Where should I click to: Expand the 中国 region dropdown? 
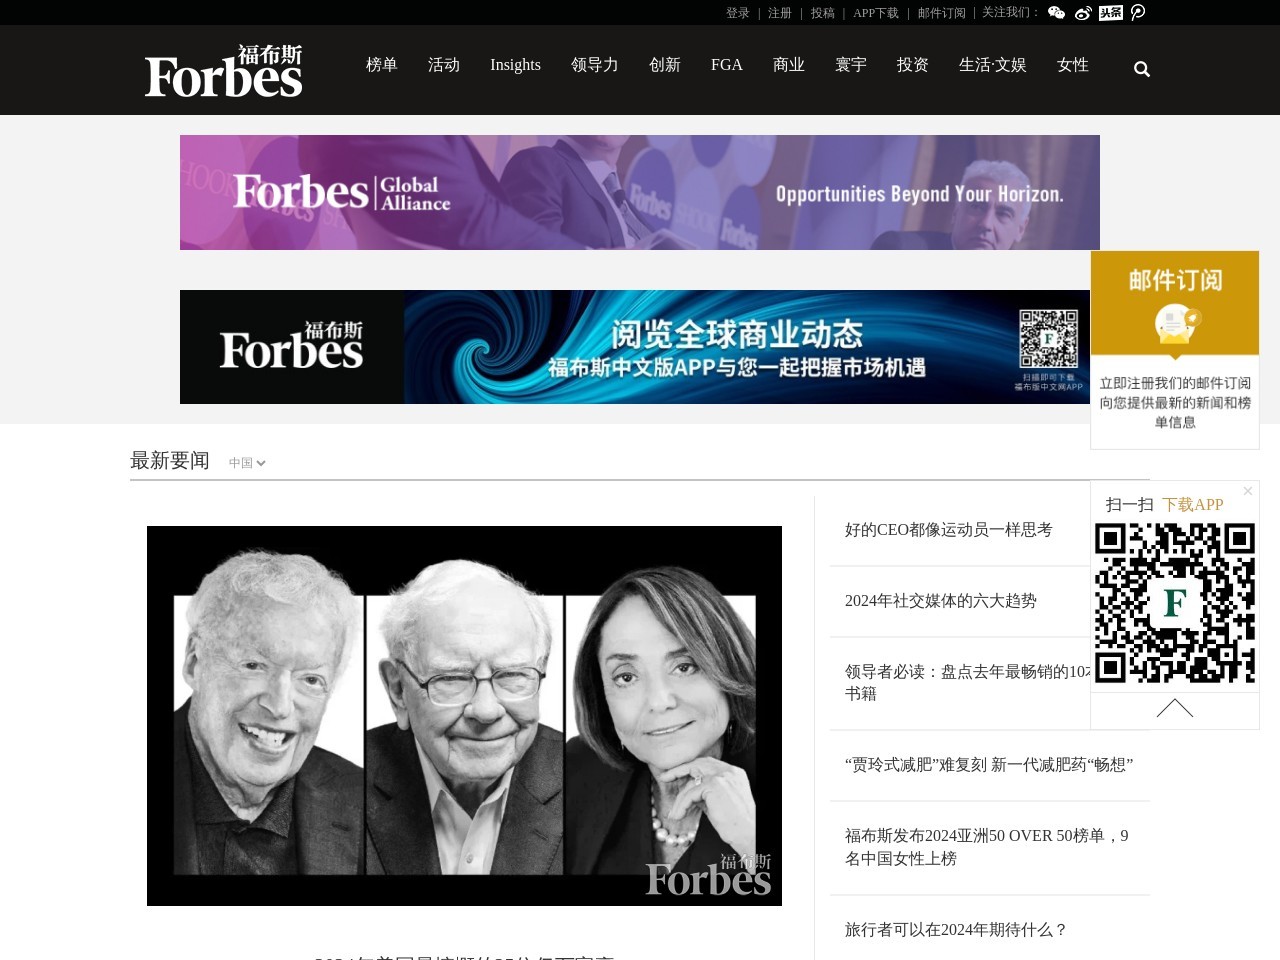(247, 463)
